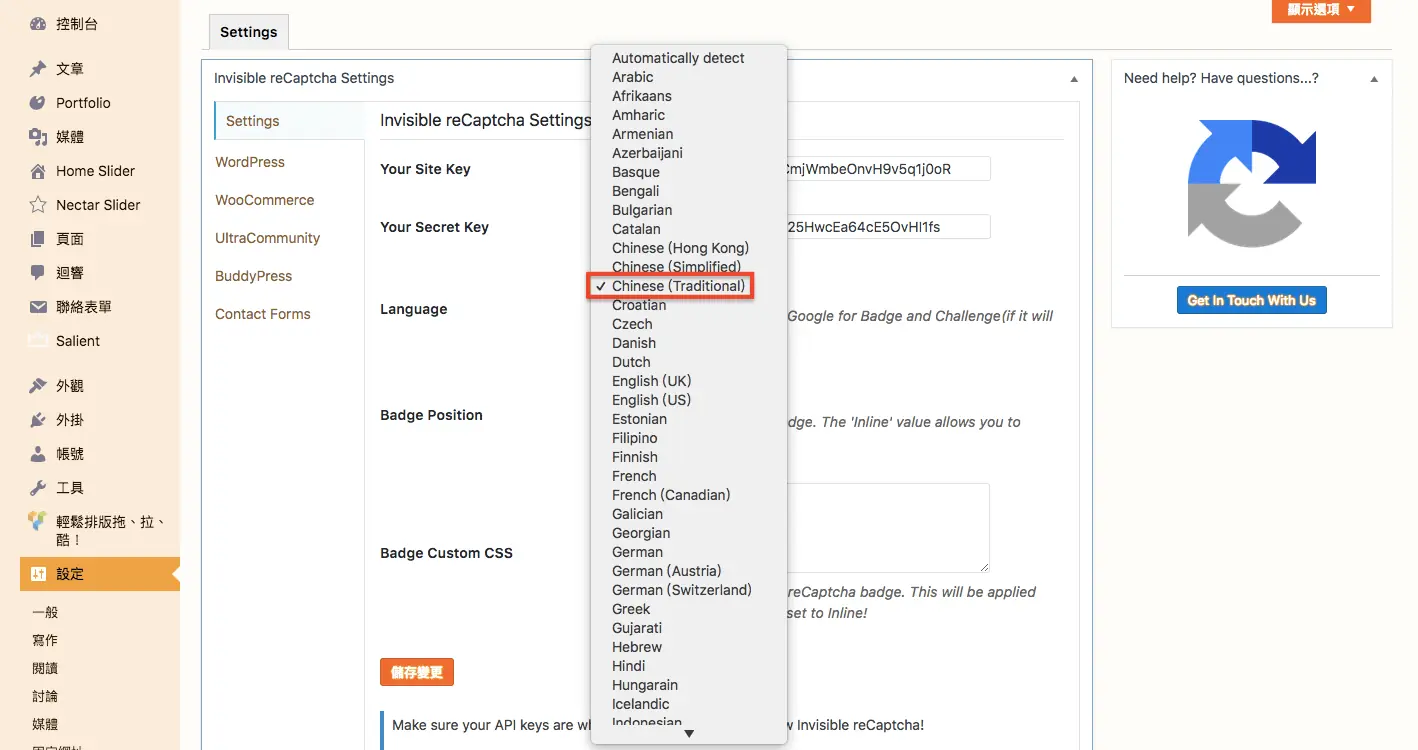Image resolution: width=1418 pixels, height=750 pixels.
Task: Choose Chinese (Hong Kong) language option
Action: [680, 248]
